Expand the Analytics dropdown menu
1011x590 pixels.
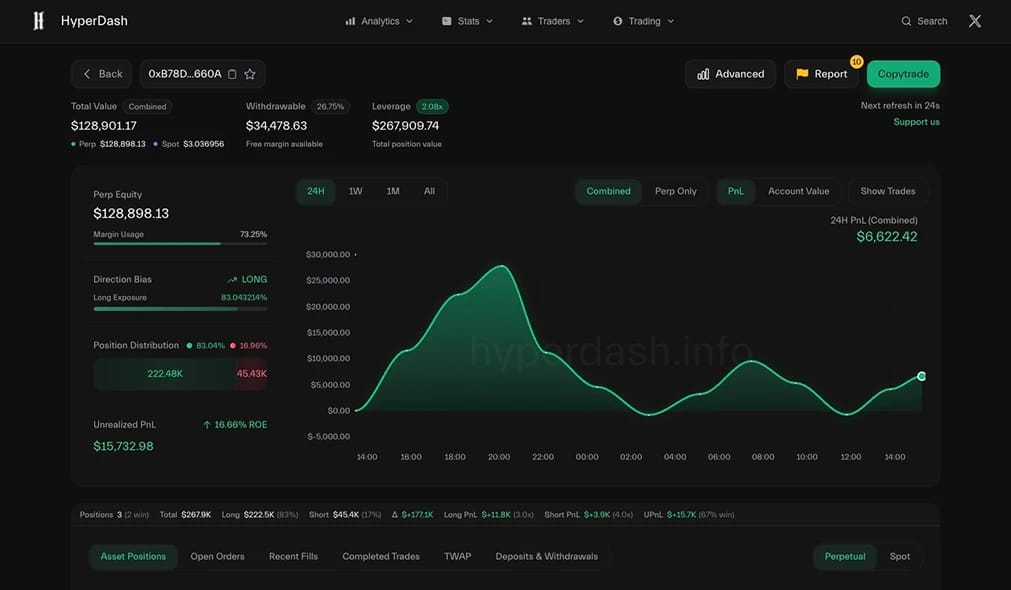pyautogui.click(x=378, y=21)
